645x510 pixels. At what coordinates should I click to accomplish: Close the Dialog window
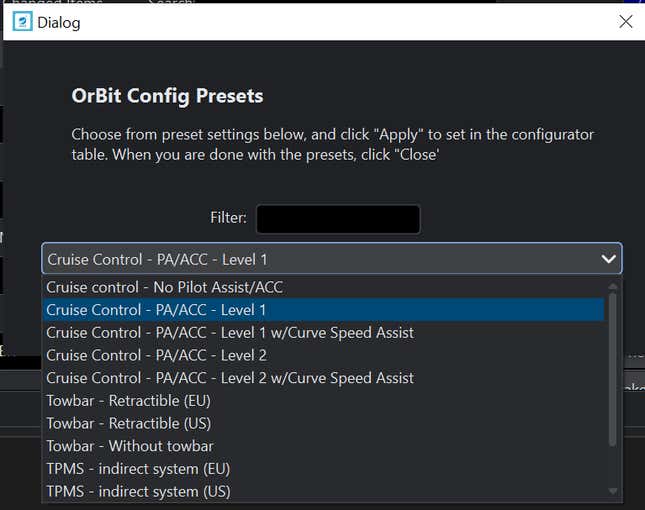pos(626,21)
